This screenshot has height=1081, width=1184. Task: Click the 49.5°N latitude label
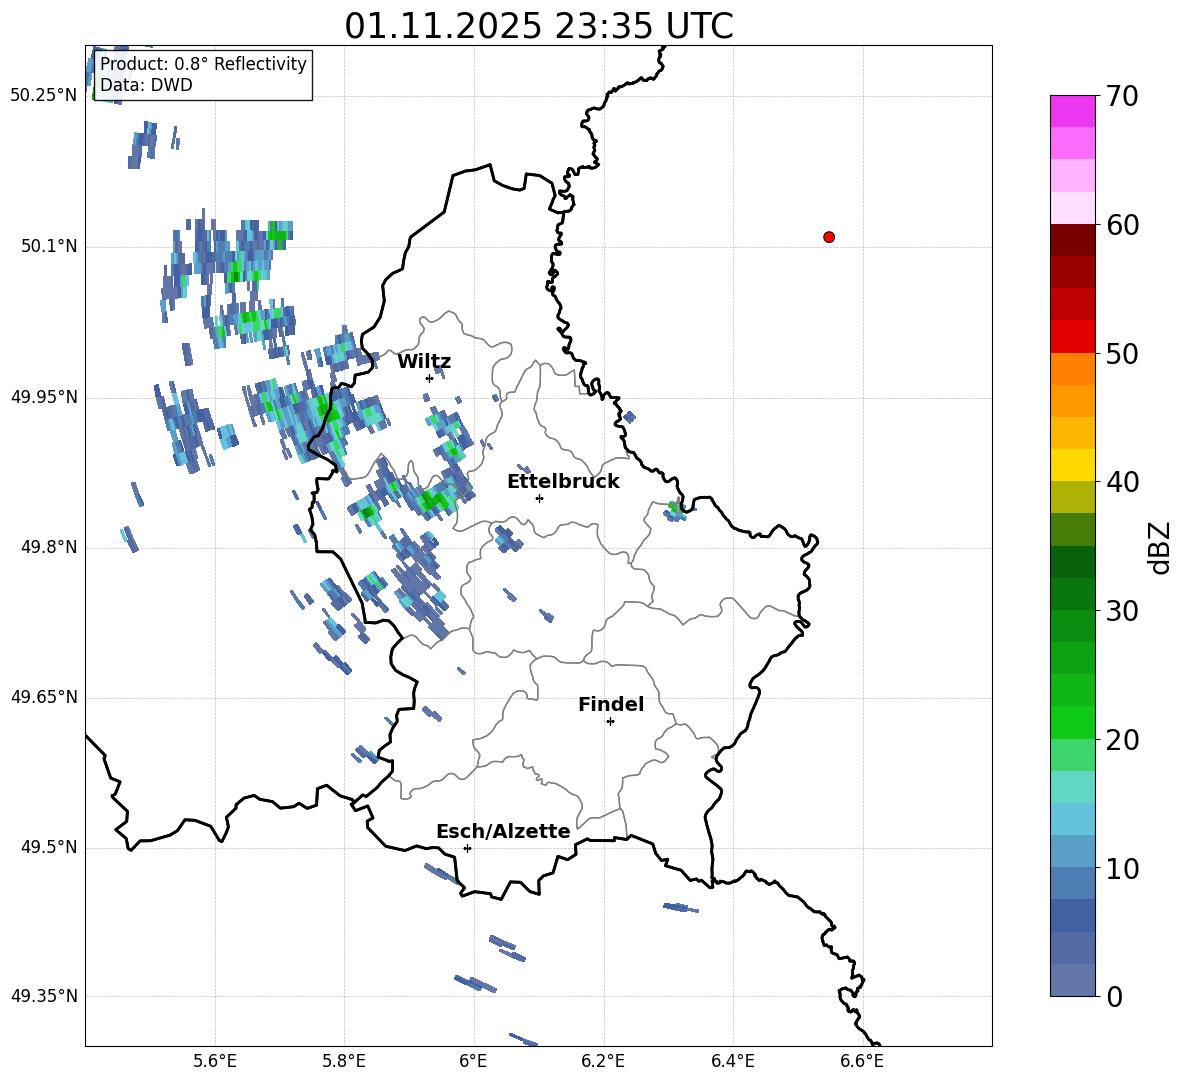[49, 847]
